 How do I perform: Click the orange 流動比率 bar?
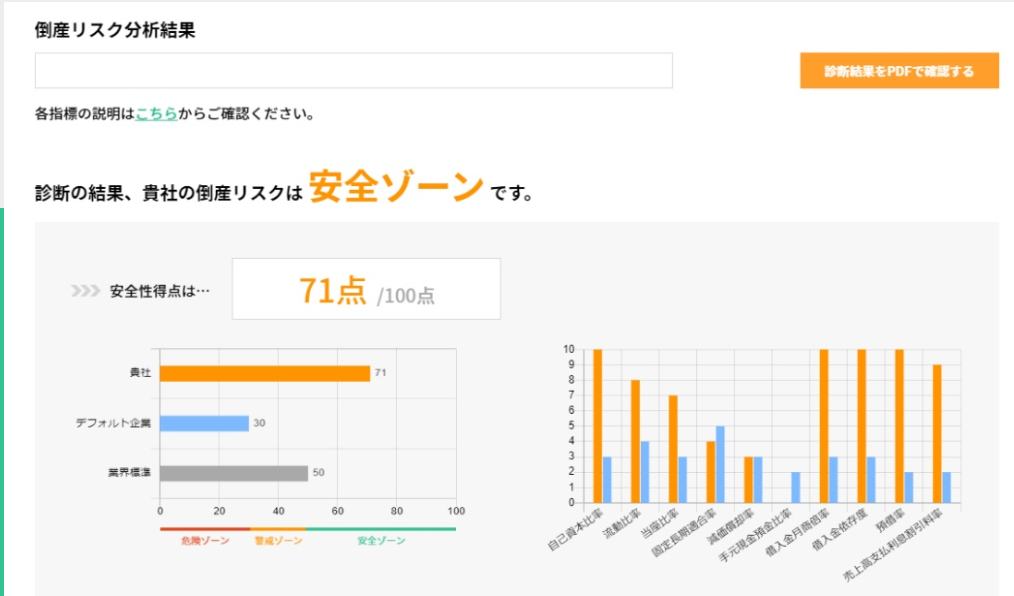(635, 441)
